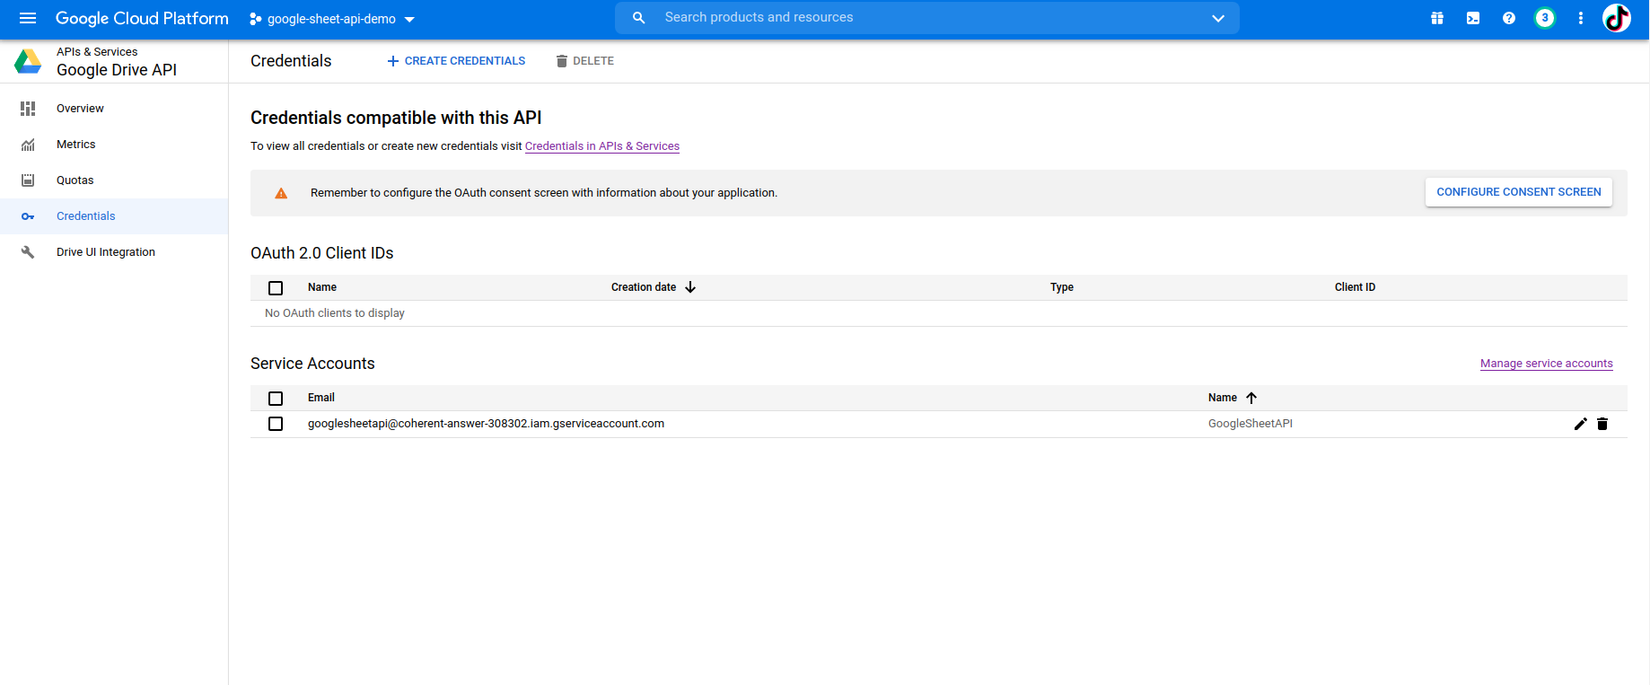This screenshot has height=685, width=1650.
Task: Click the Metrics chart icon
Action: click(28, 144)
